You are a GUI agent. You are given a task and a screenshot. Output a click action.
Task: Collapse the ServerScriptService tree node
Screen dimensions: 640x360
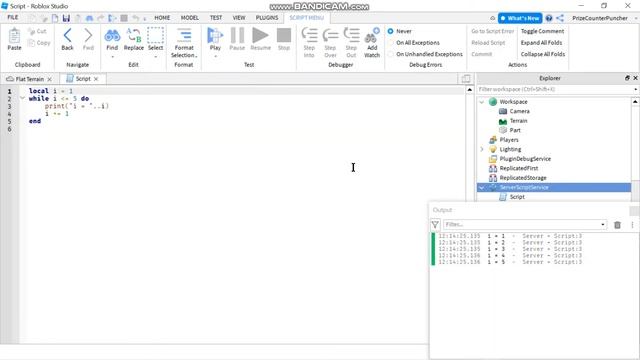click(x=482, y=187)
